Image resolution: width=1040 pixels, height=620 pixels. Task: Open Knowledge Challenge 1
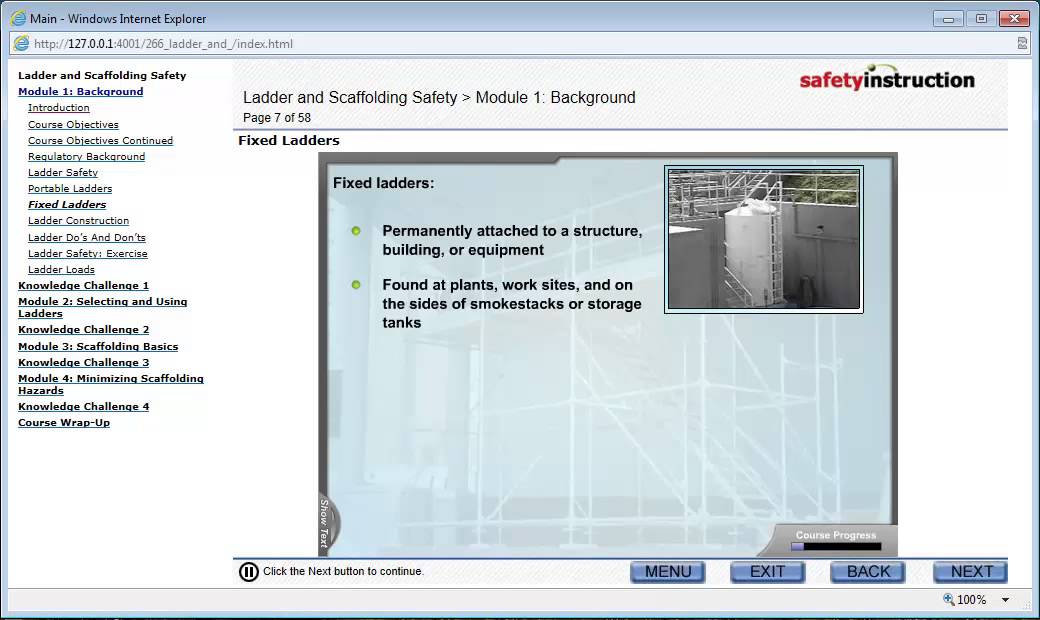coord(84,285)
